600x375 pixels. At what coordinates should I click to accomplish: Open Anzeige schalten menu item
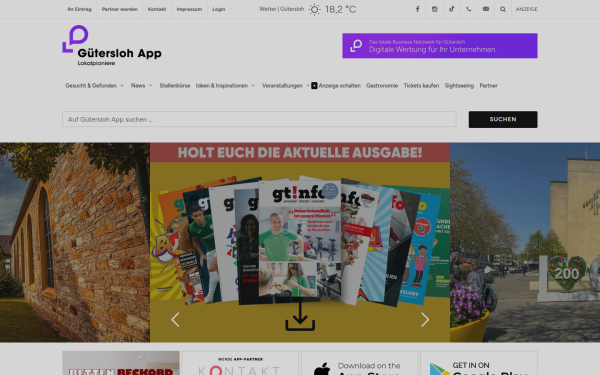pos(339,85)
